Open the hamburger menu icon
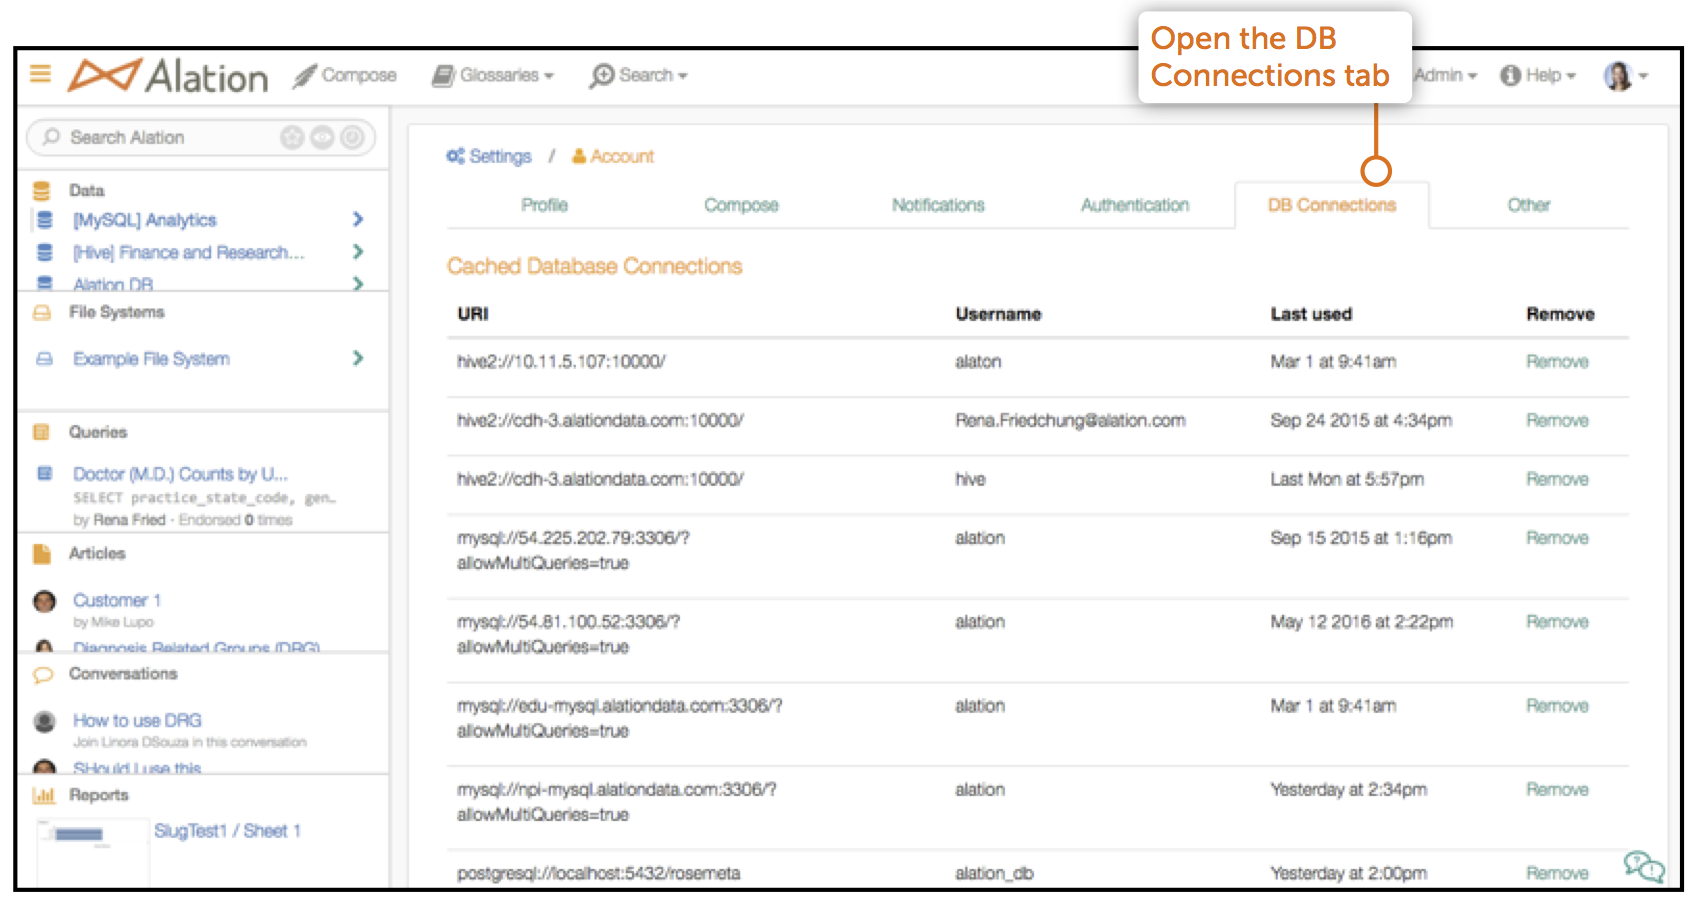Viewport: 1693px width, 900px height. 40,74
